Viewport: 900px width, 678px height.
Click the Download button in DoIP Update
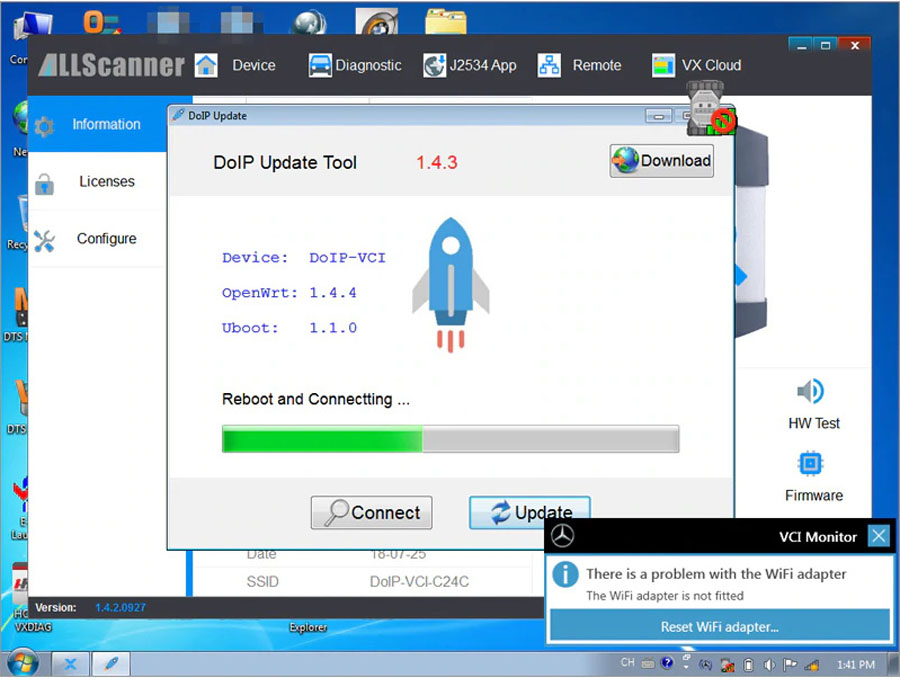pyautogui.click(x=662, y=161)
